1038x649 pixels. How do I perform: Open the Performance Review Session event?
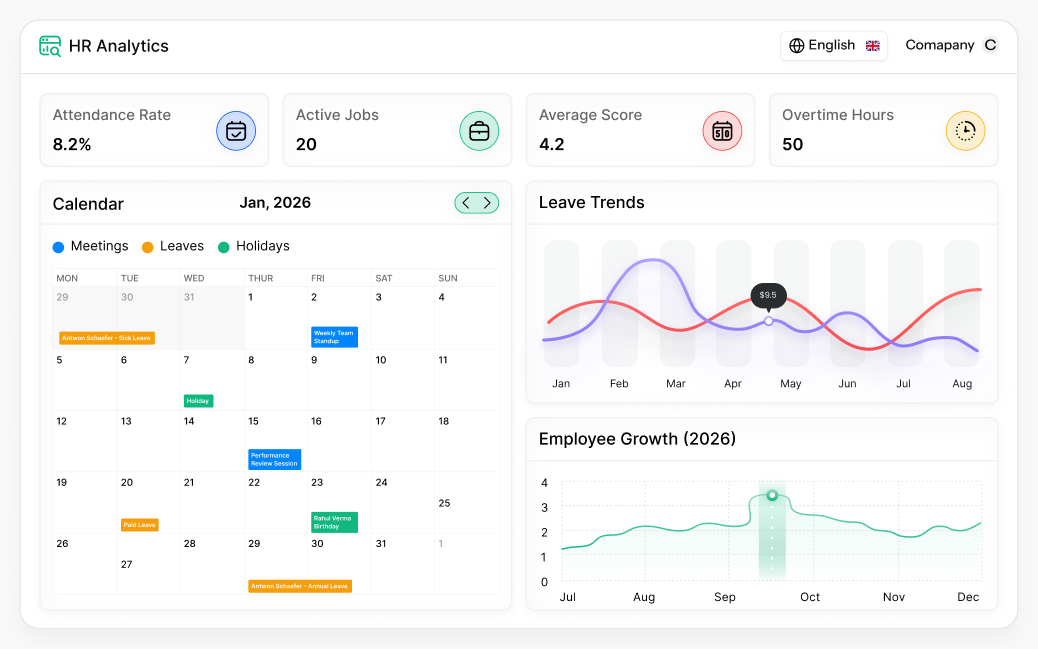click(274, 459)
